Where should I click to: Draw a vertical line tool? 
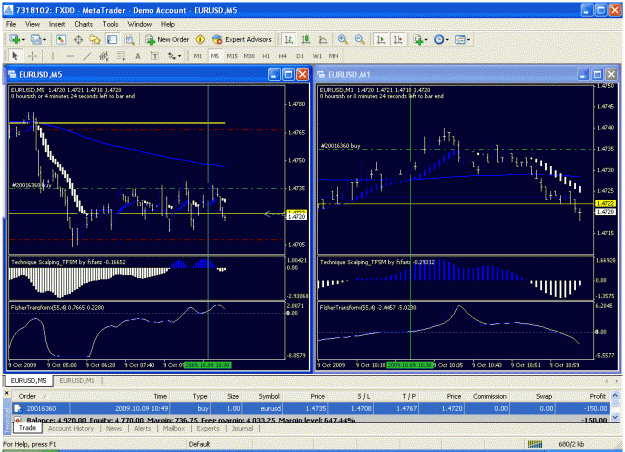click(53, 56)
